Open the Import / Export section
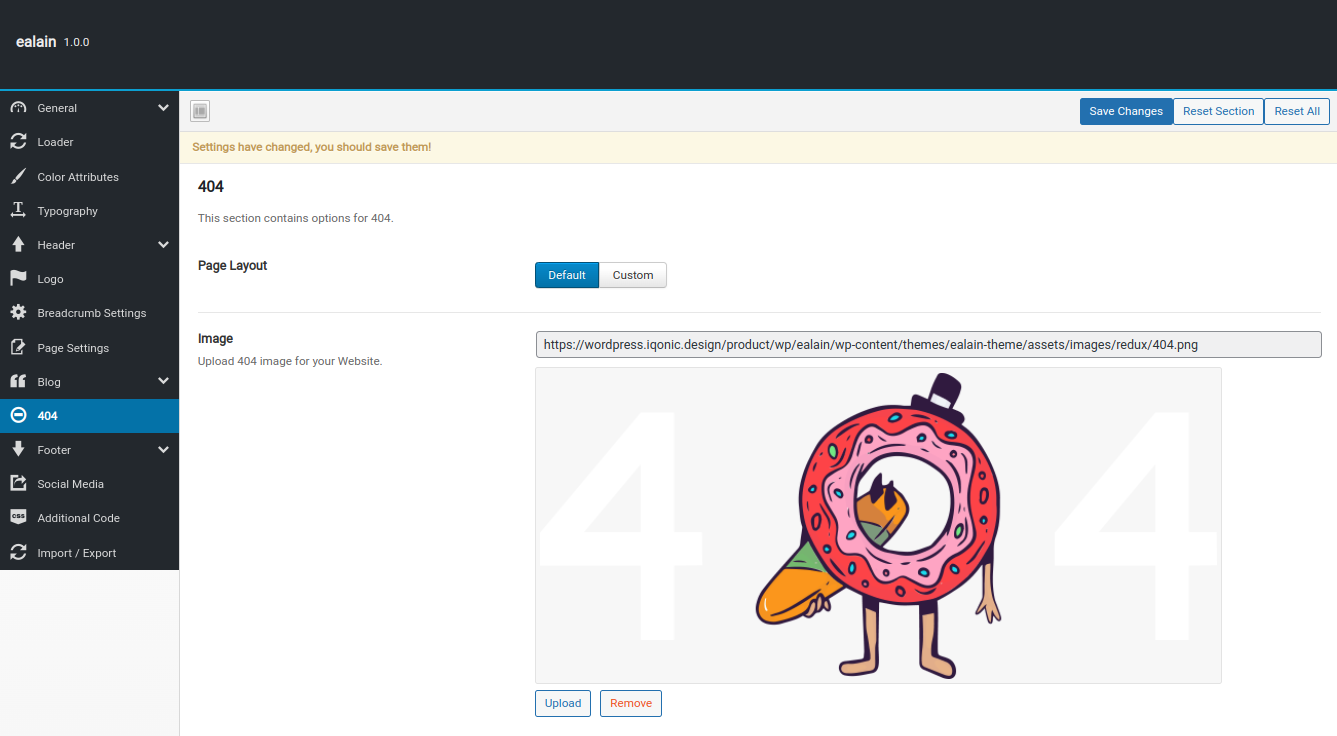1337x736 pixels. (89, 553)
